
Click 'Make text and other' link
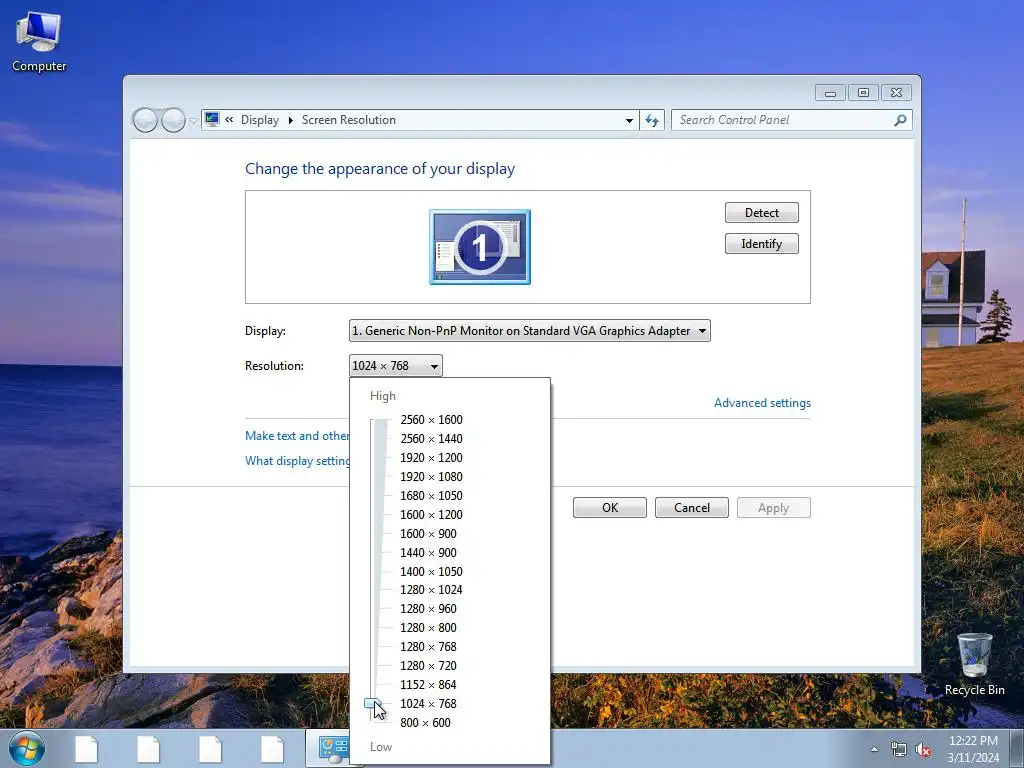(x=297, y=436)
